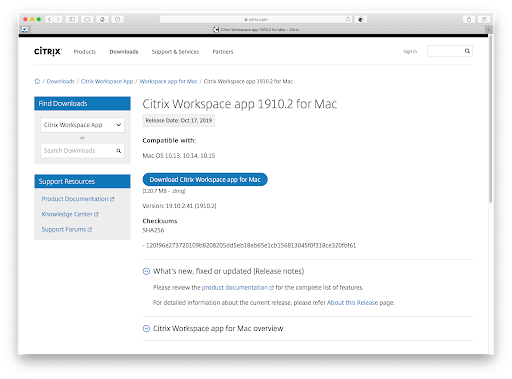512x379 pixels.
Task: Open the Downloads menu
Action: coord(124,52)
